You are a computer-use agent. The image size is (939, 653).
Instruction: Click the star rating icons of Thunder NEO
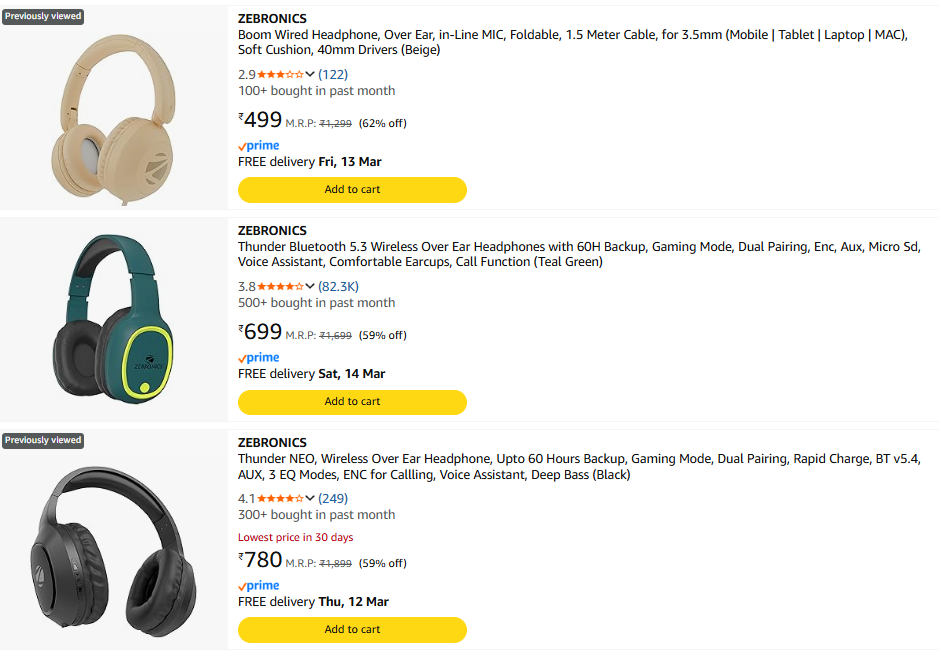point(280,498)
